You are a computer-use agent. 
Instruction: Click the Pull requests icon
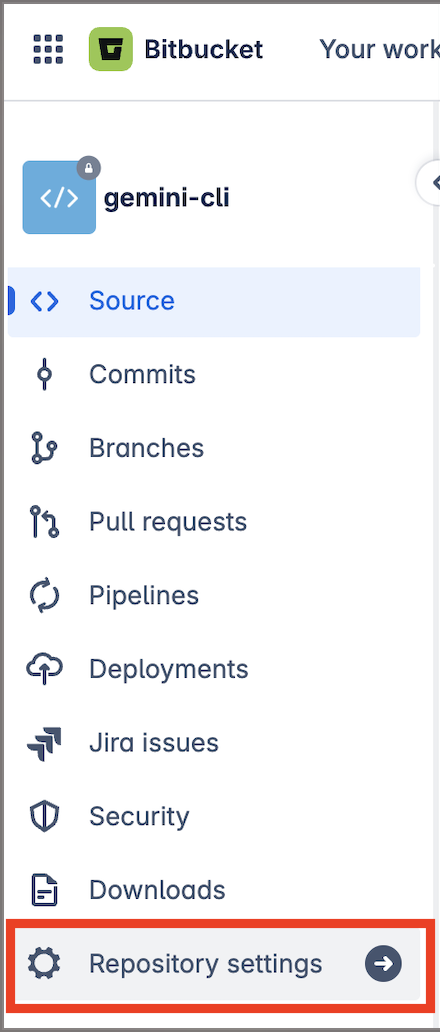point(45,522)
